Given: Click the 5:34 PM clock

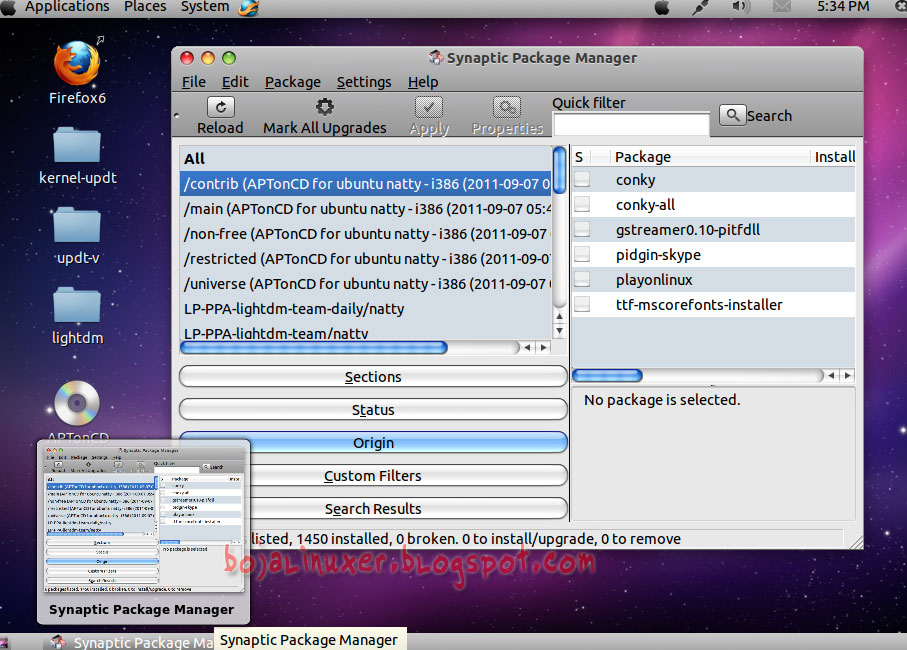Looking at the screenshot, I should [843, 7].
